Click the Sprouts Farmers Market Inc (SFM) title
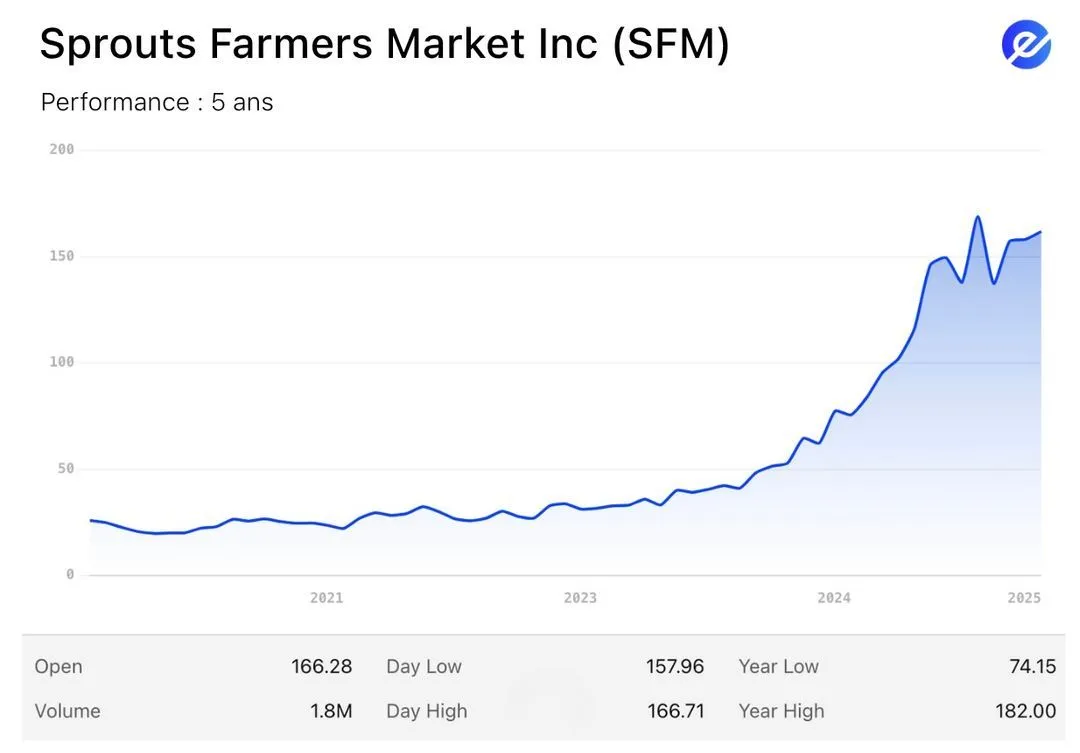This screenshot has height=753, width=1080. tap(384, 44)
